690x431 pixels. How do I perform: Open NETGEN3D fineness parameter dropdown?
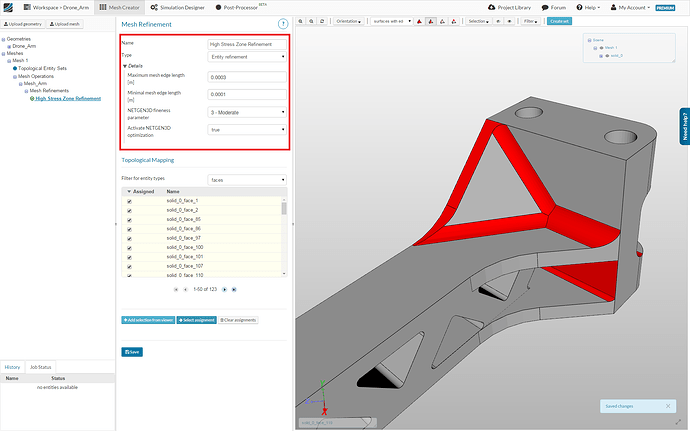pyautogui.click(x=247, y=110)
